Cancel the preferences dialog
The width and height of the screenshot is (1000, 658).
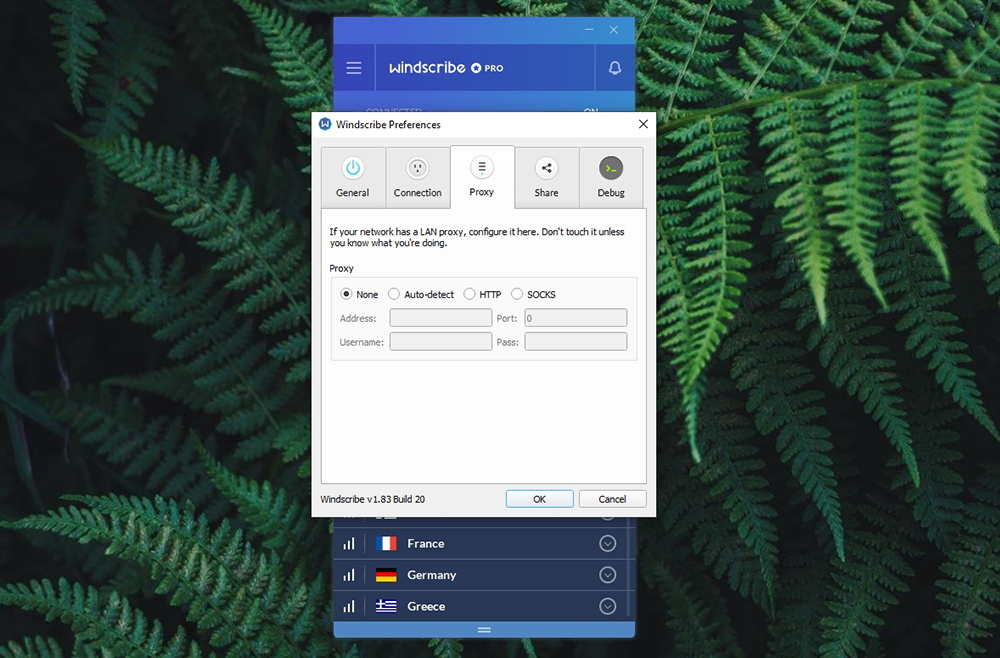click(x=612, y=499)
